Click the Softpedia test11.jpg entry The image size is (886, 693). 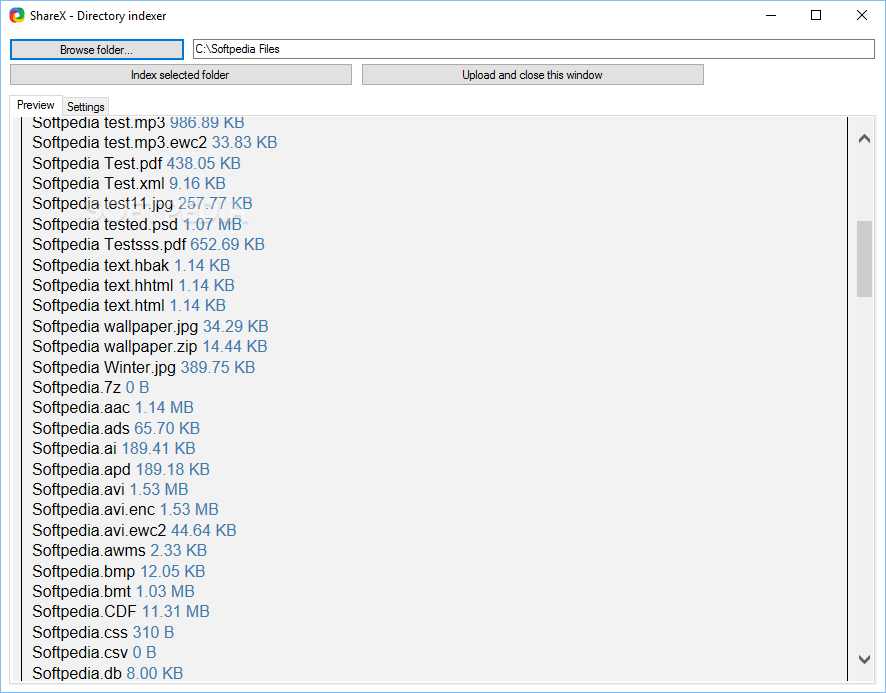tap(142, 203)
